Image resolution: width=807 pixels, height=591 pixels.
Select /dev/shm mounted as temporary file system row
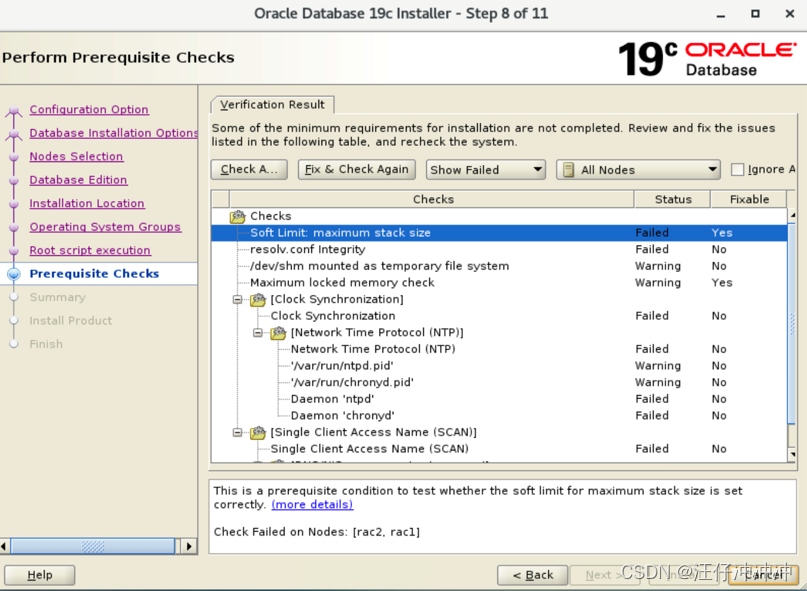point(499,266)
